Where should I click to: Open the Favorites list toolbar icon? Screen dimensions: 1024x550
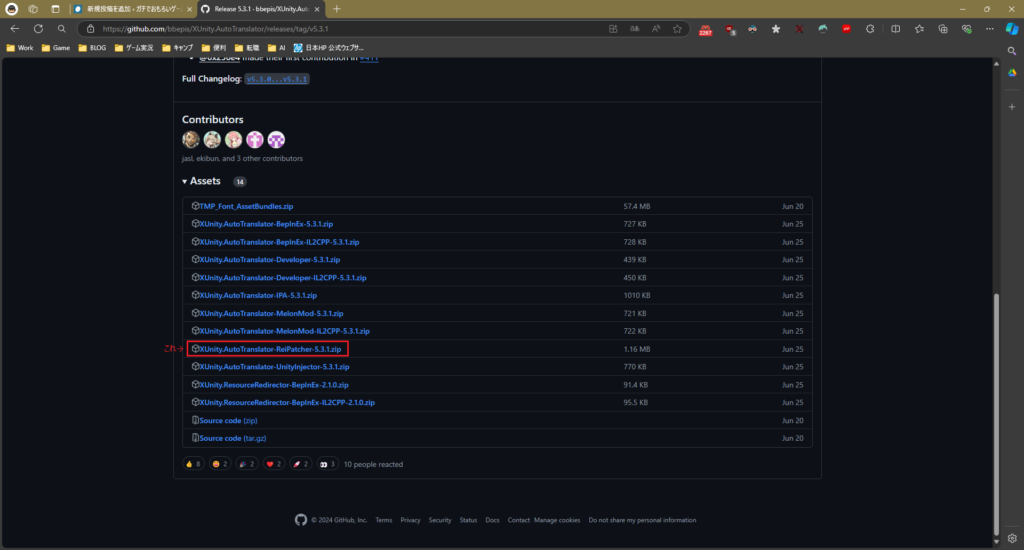pos(919,29)
